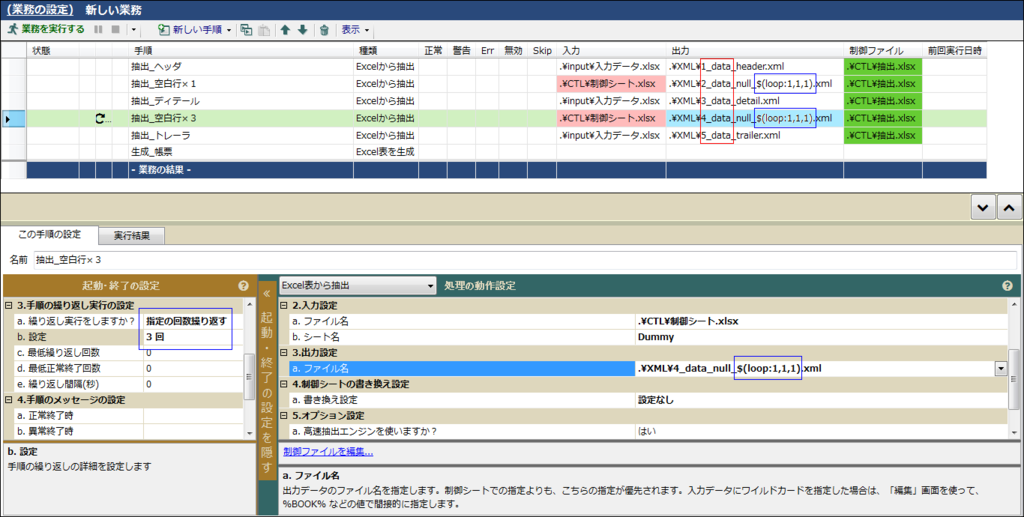Screen dimensions: 1024x517
Task: Click scrollbar of left settings panel
Action: pos(249,377)
